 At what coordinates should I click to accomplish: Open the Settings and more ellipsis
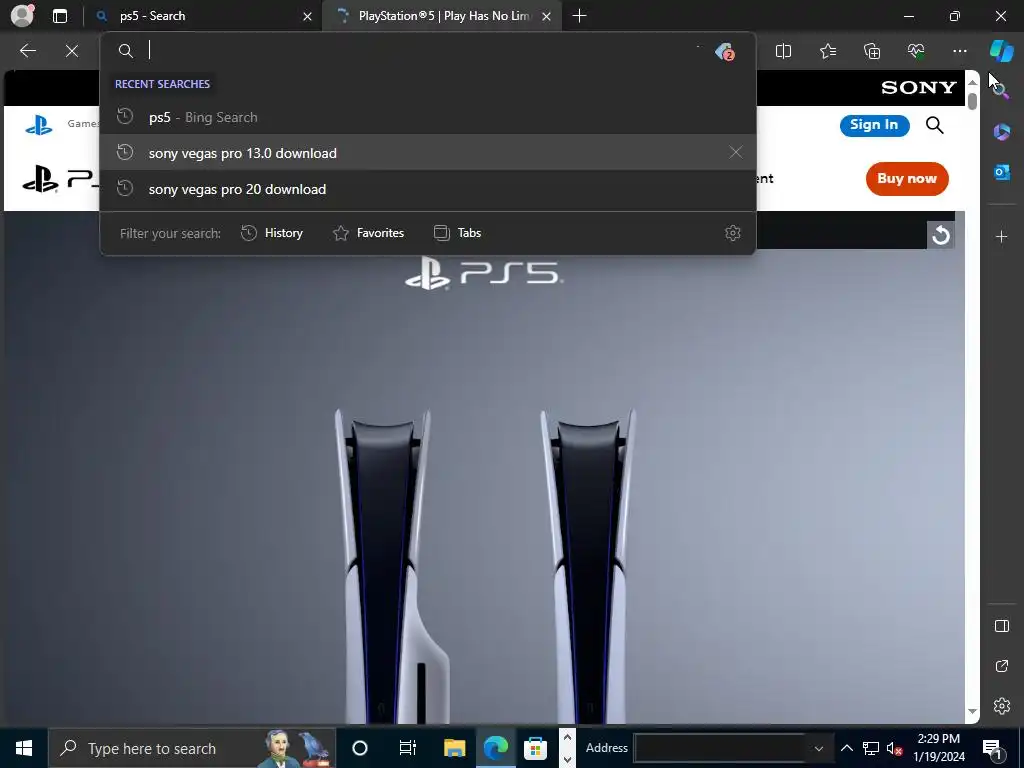pos(959,51)
